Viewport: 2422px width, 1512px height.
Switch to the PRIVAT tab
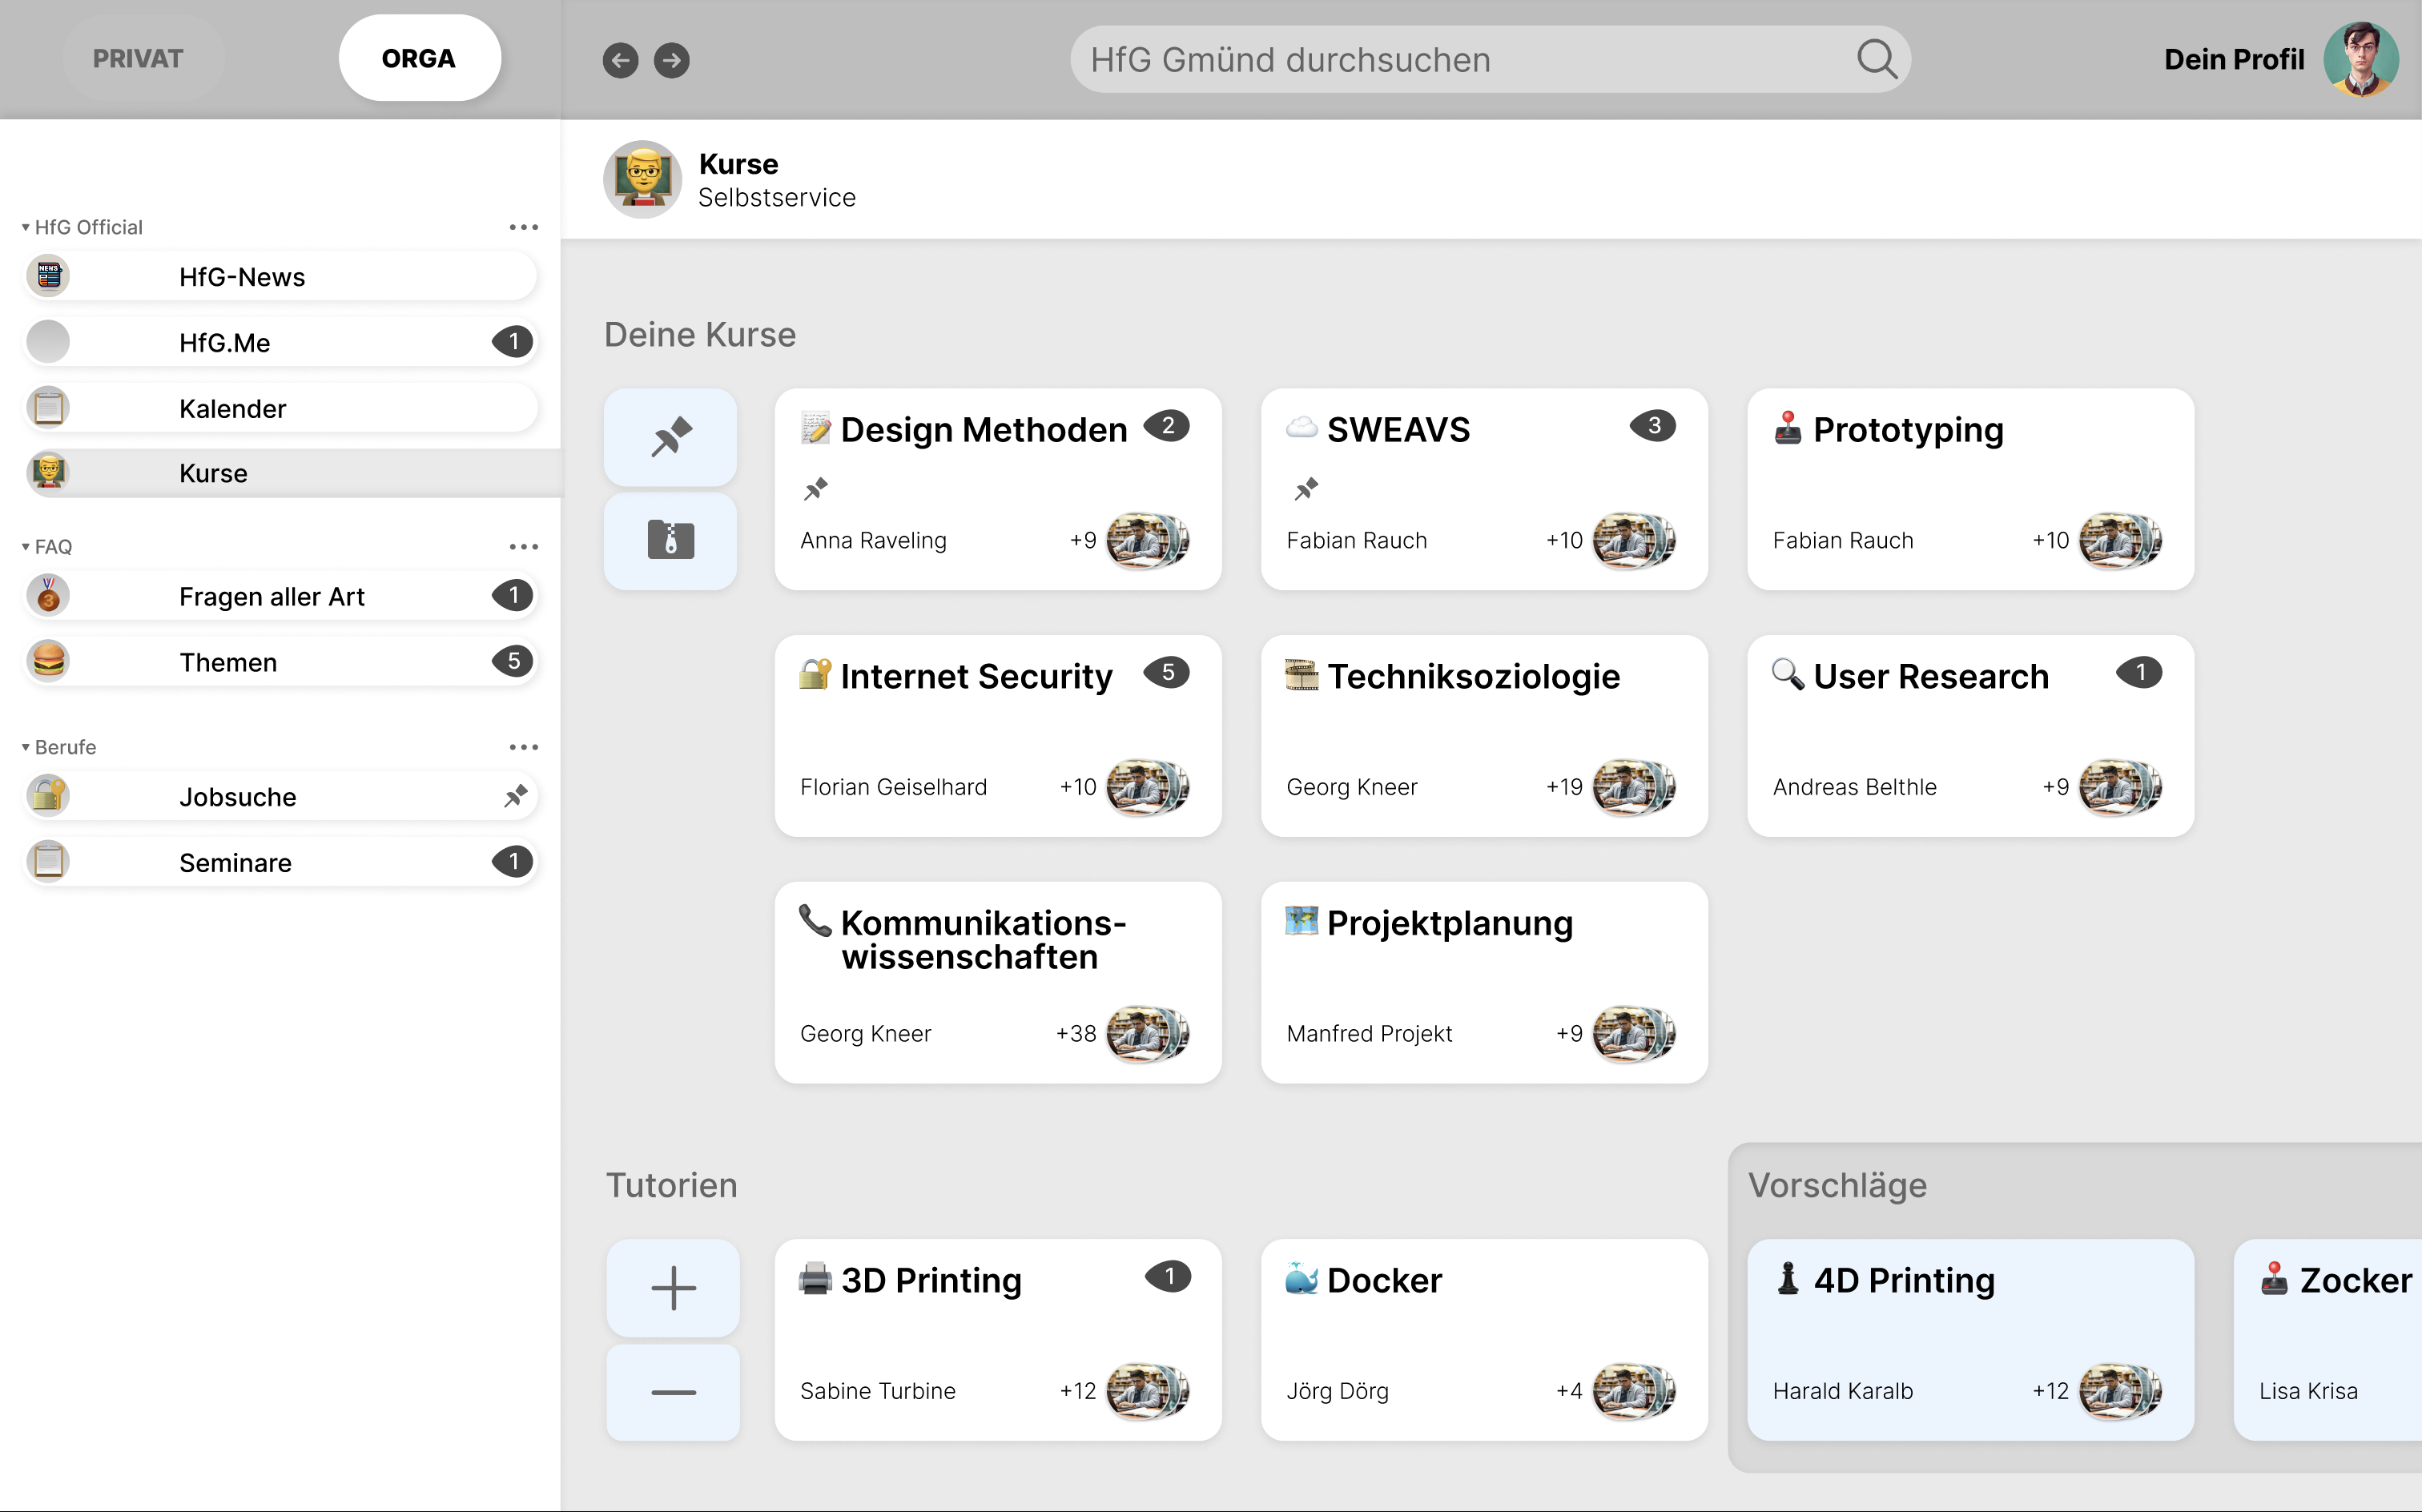(138, 58)
